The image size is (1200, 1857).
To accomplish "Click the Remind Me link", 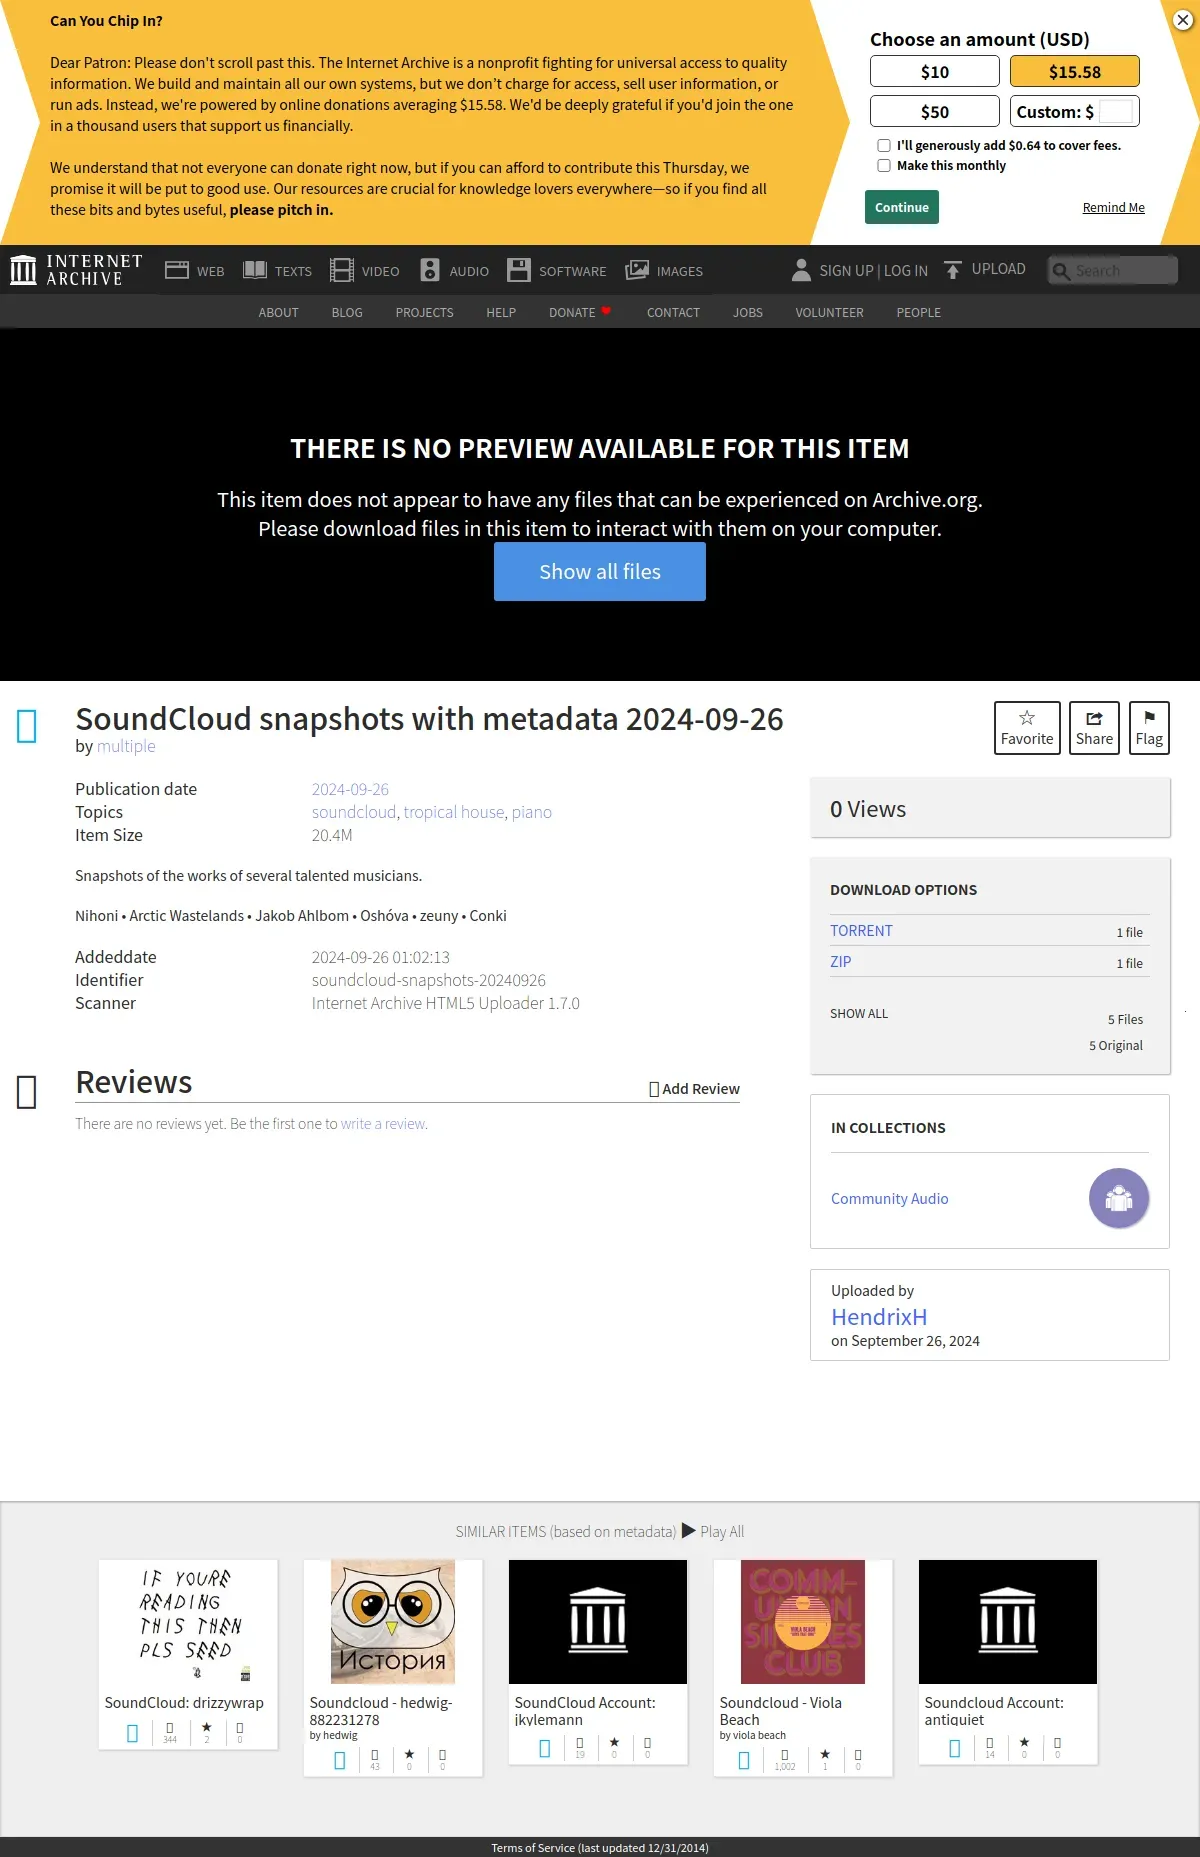I will (x=1114, y=208).
